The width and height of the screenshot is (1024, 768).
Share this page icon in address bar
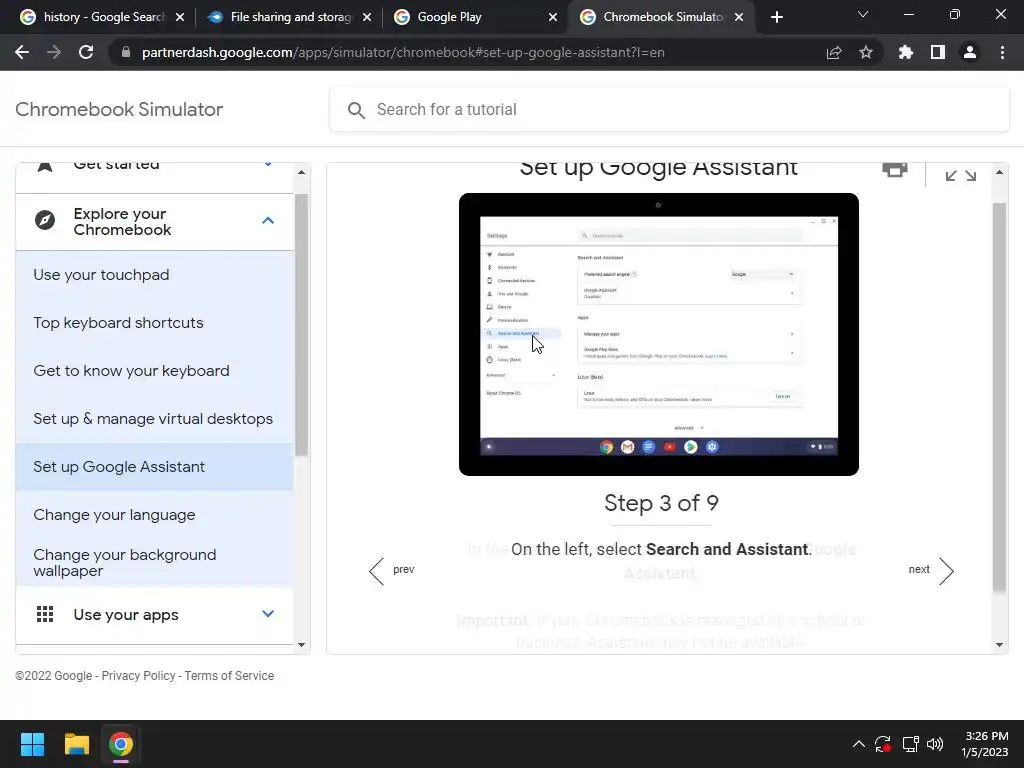pyautogui.click(x=834, y=52)
